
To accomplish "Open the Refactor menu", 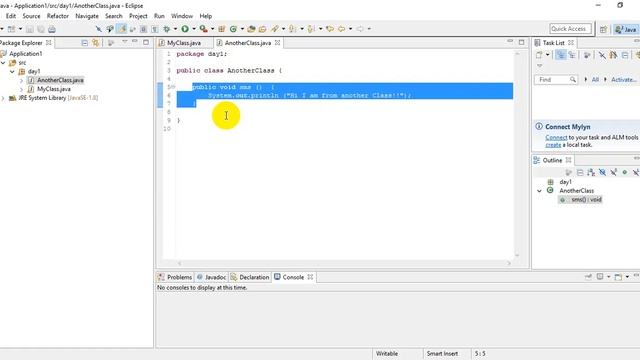I will (x=58, y=16).
